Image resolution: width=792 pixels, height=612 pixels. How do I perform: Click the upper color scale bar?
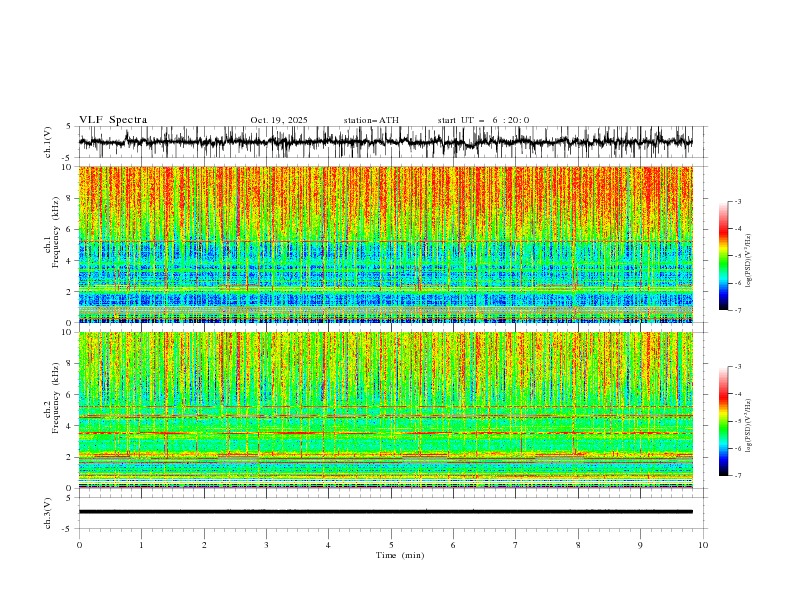tap(724, 256)
